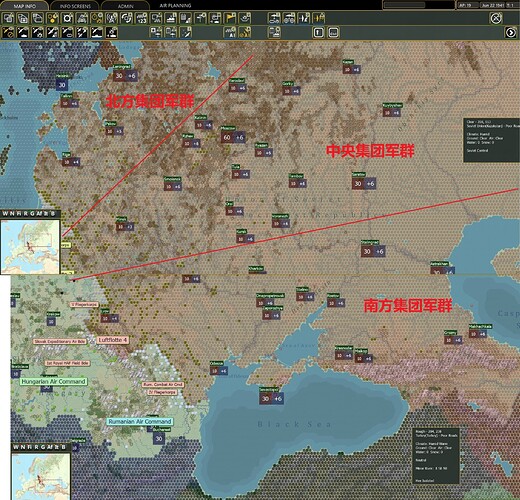Toggle the first map-mode icon in second toolbar row

tap(8, 33)
